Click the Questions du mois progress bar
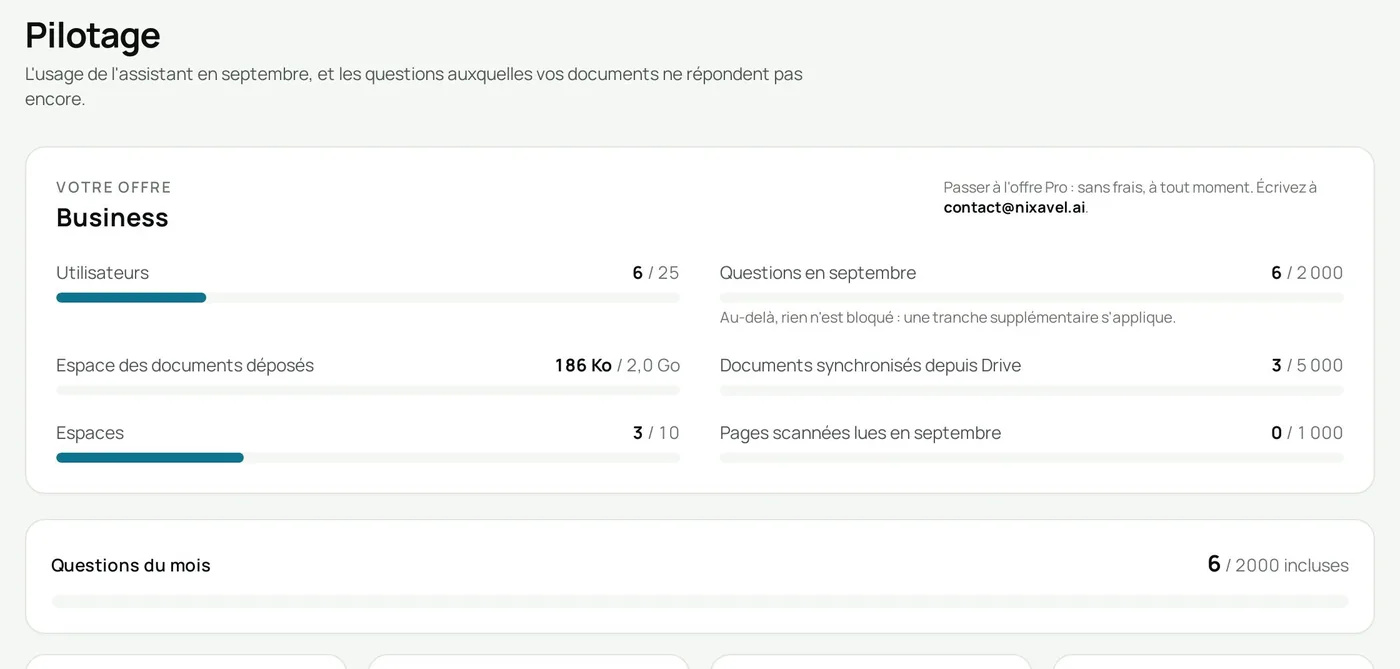 click(700, 601)
